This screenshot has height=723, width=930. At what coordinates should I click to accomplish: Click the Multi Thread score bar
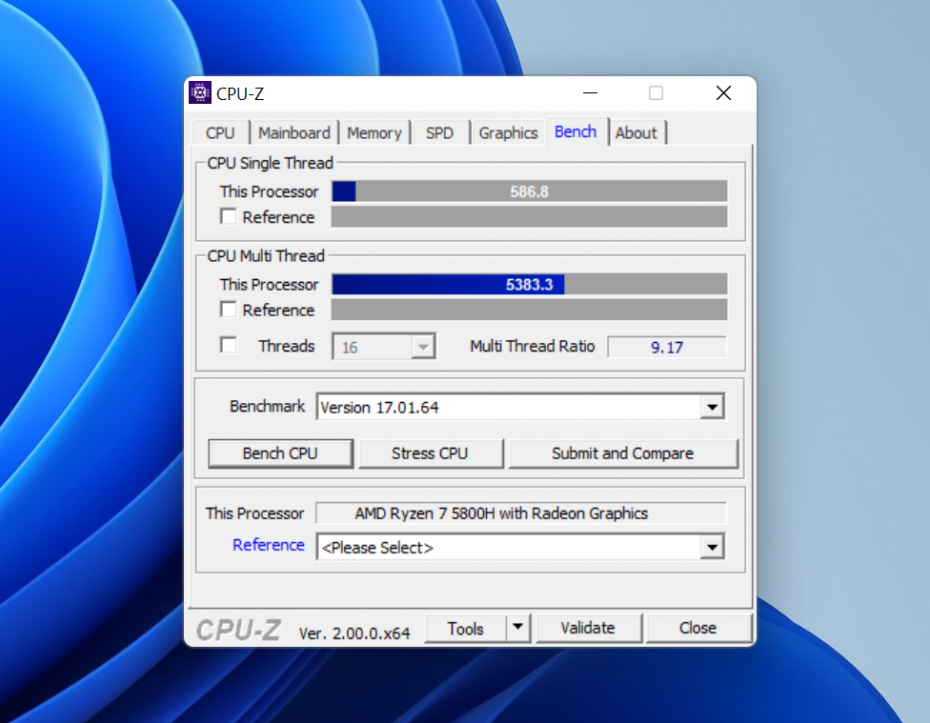(529, 284)
